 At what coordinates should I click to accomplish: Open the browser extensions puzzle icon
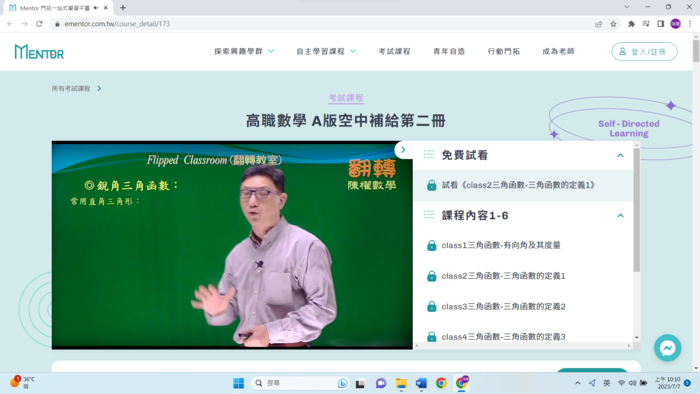(631, 24)
